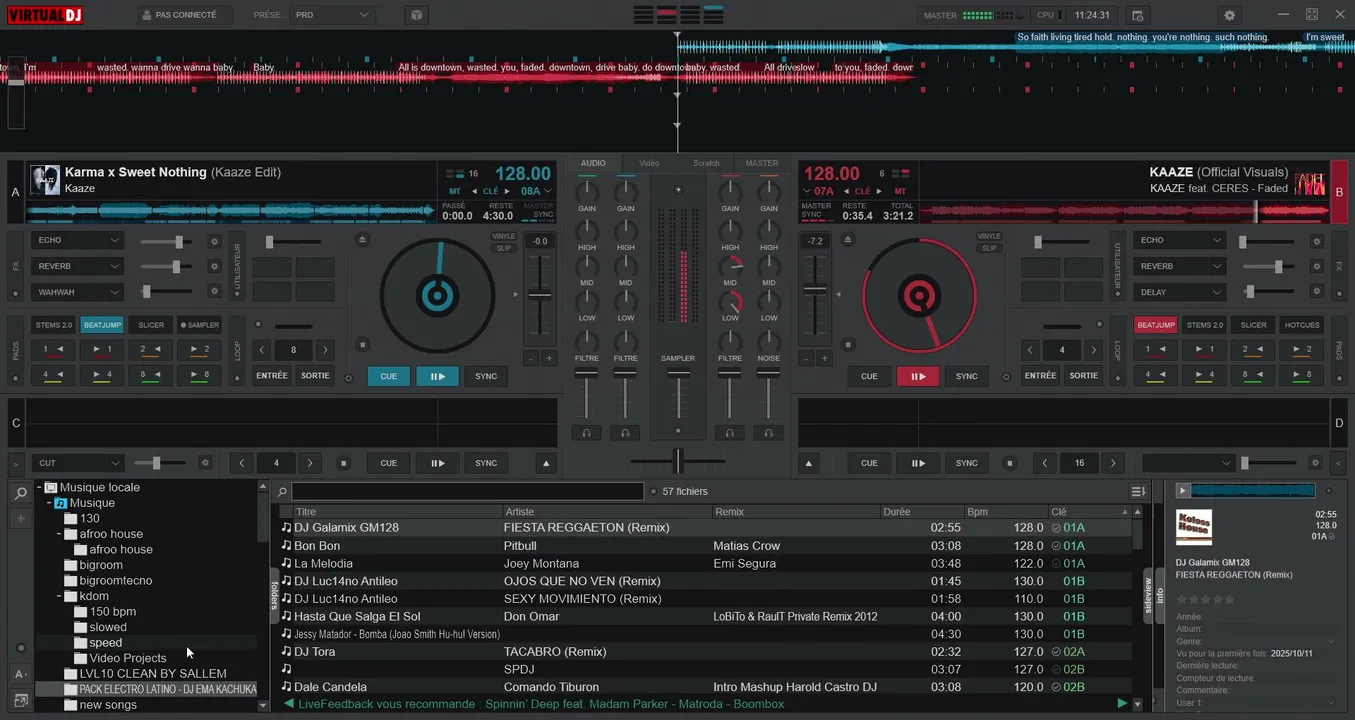Viewport: 1355px width, 720px height.
Task: Eject the track from deck A
Action: [362, 240]
